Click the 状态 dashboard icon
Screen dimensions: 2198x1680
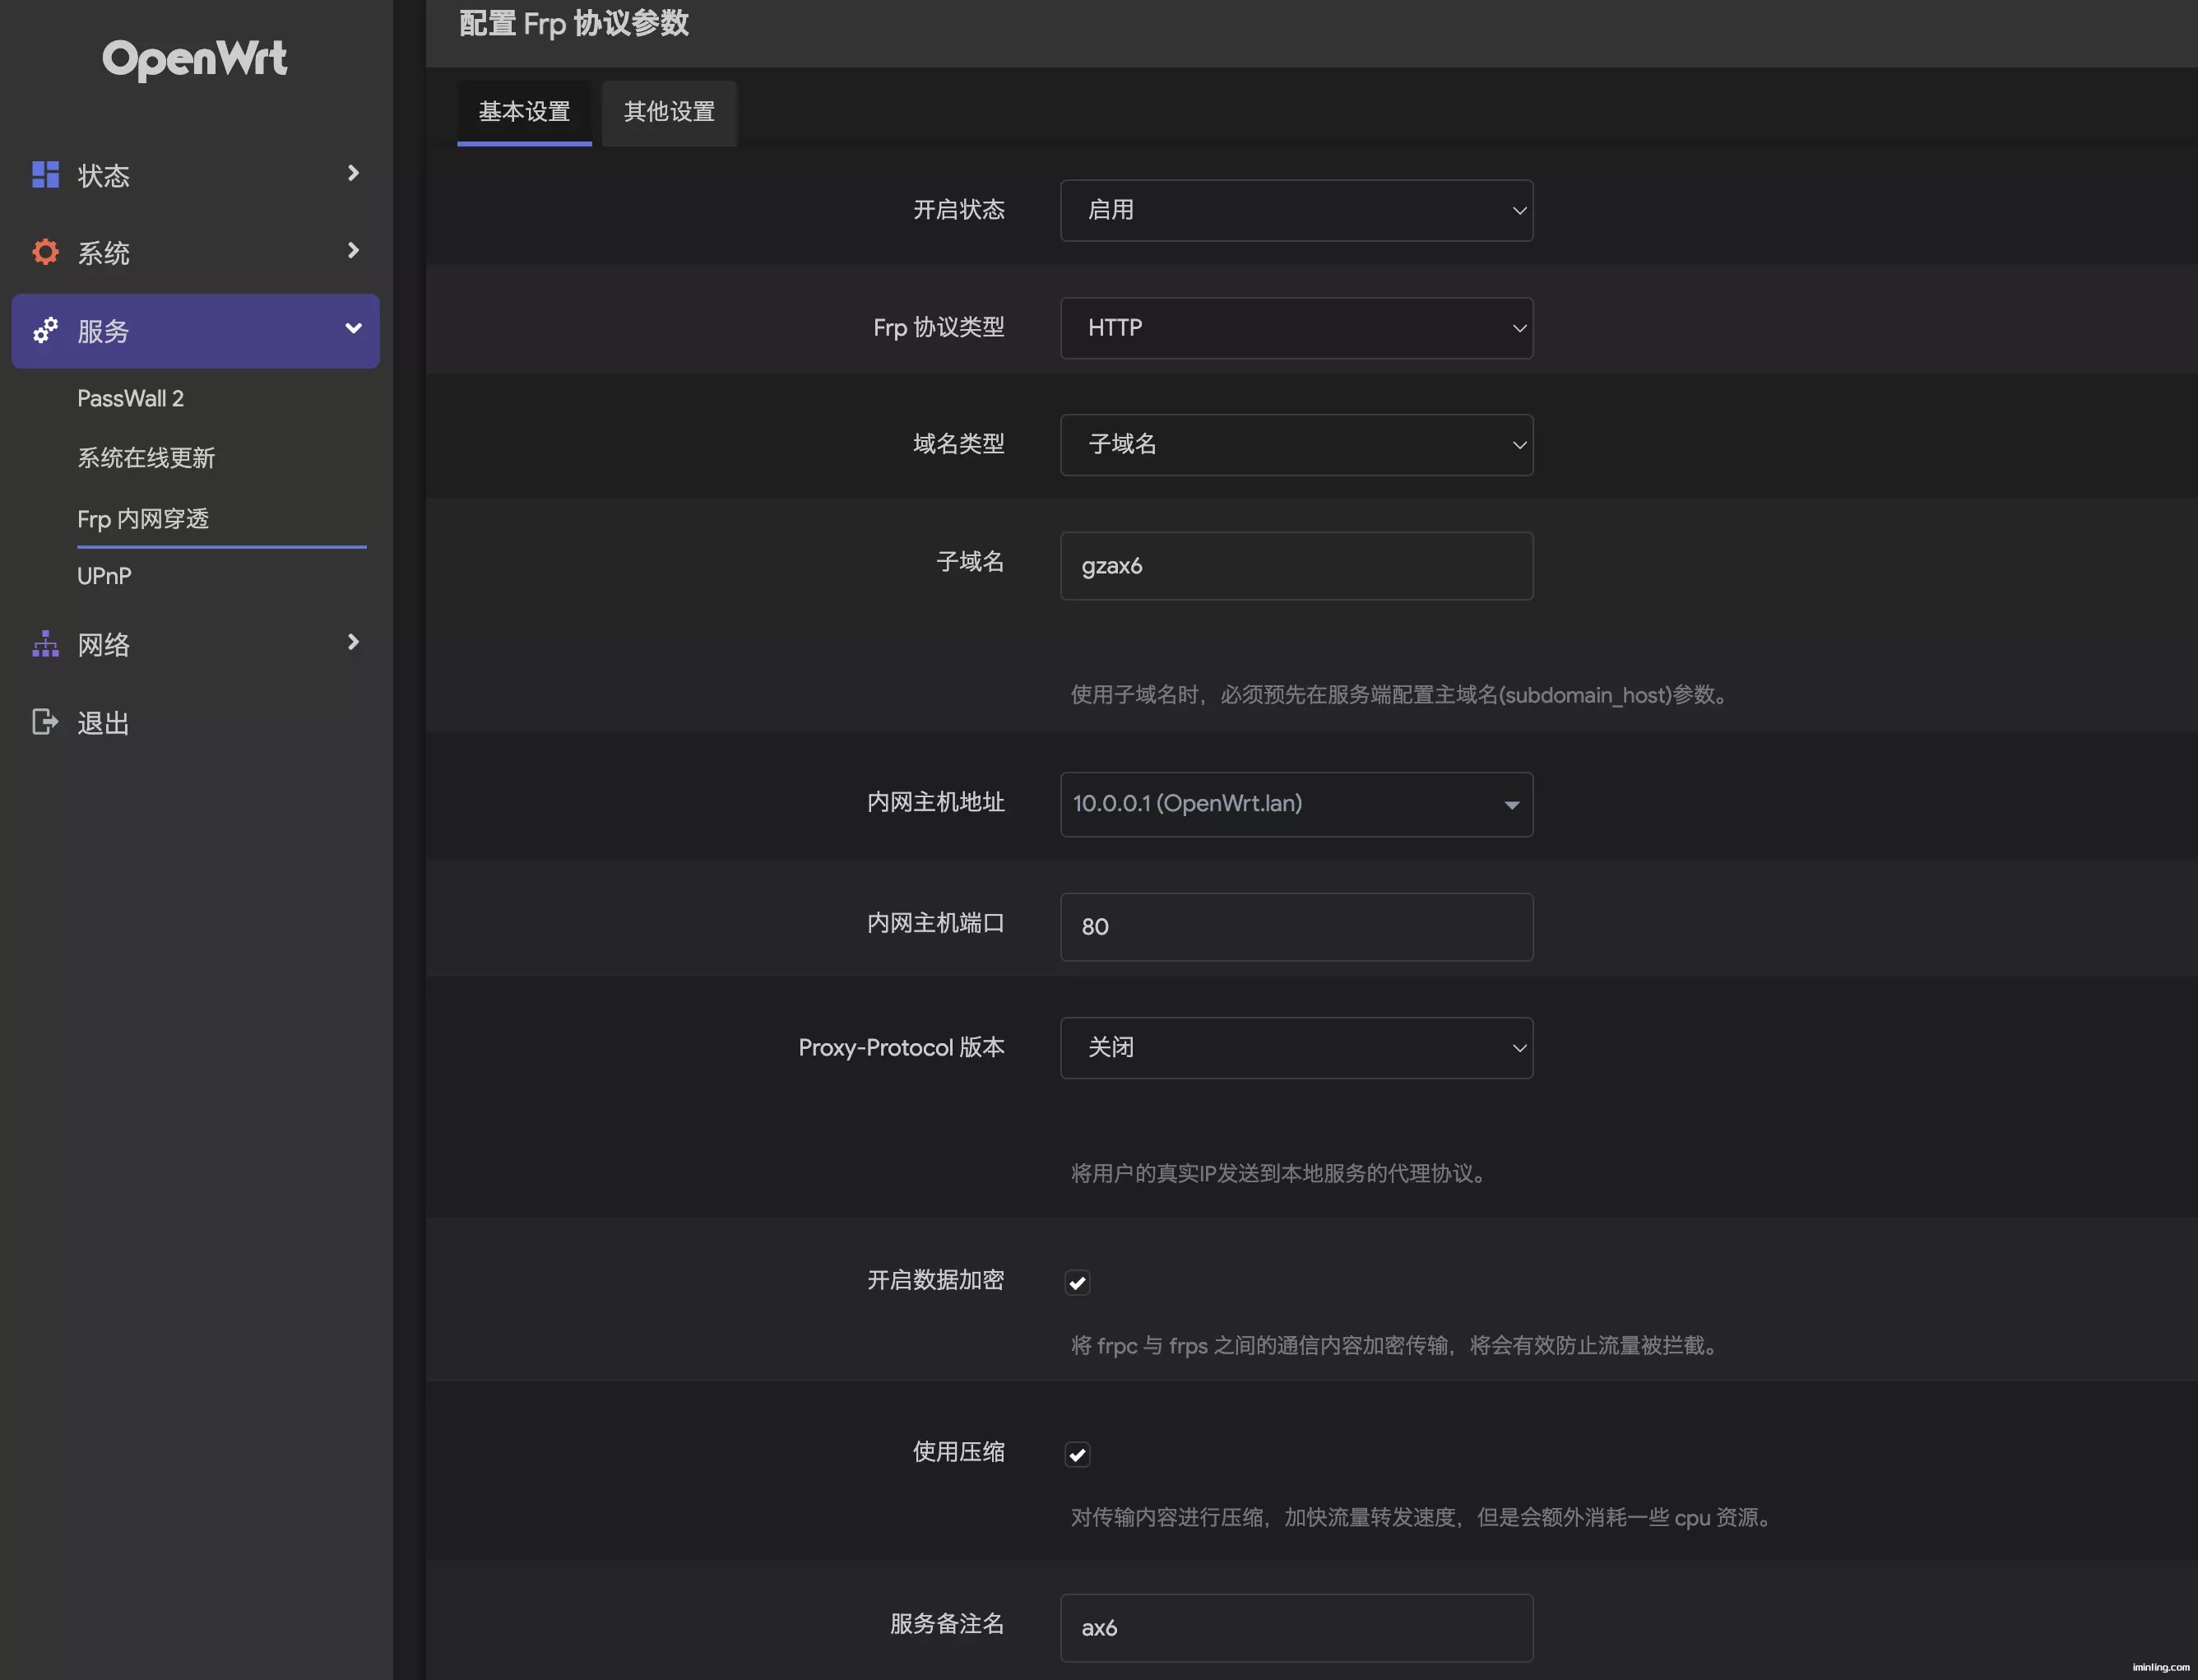pos(45,175)
